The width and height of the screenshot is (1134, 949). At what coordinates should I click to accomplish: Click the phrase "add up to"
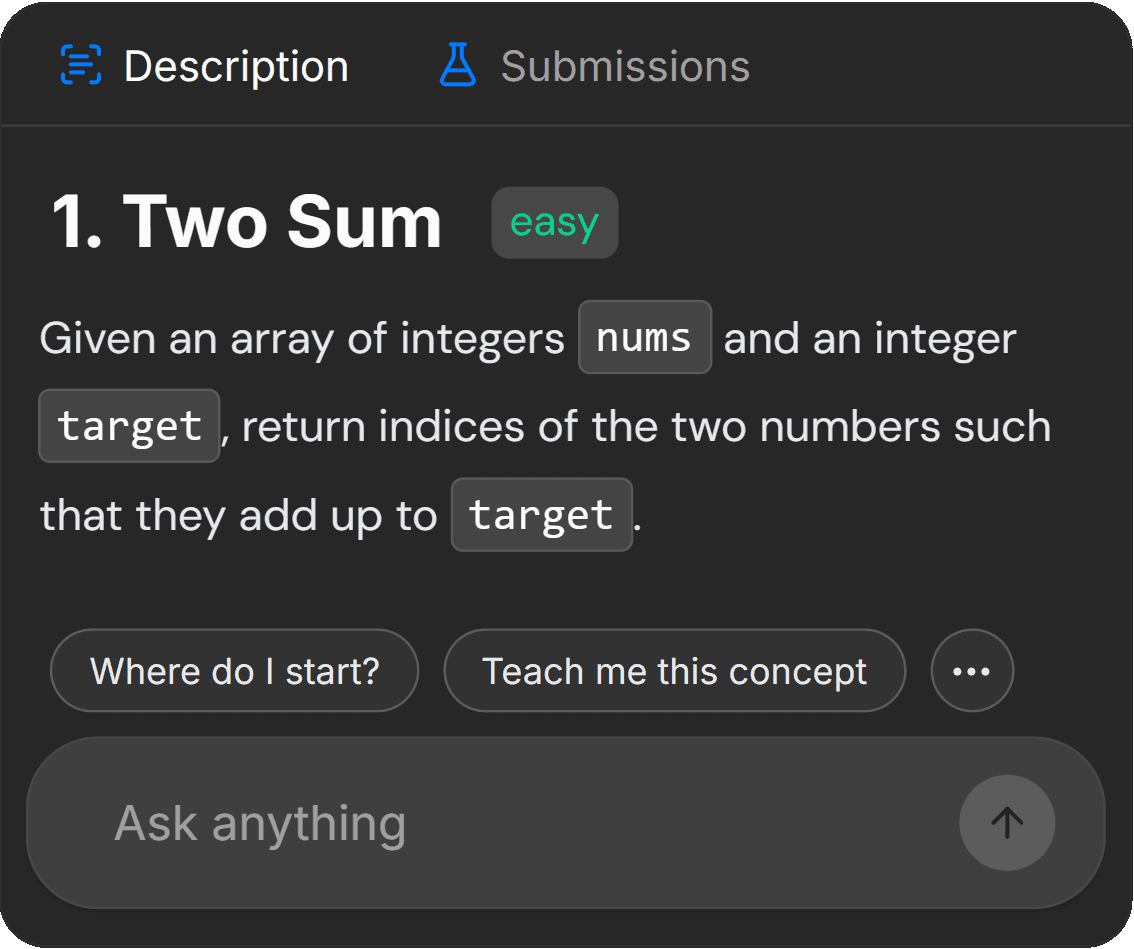(x=337, y=516)
